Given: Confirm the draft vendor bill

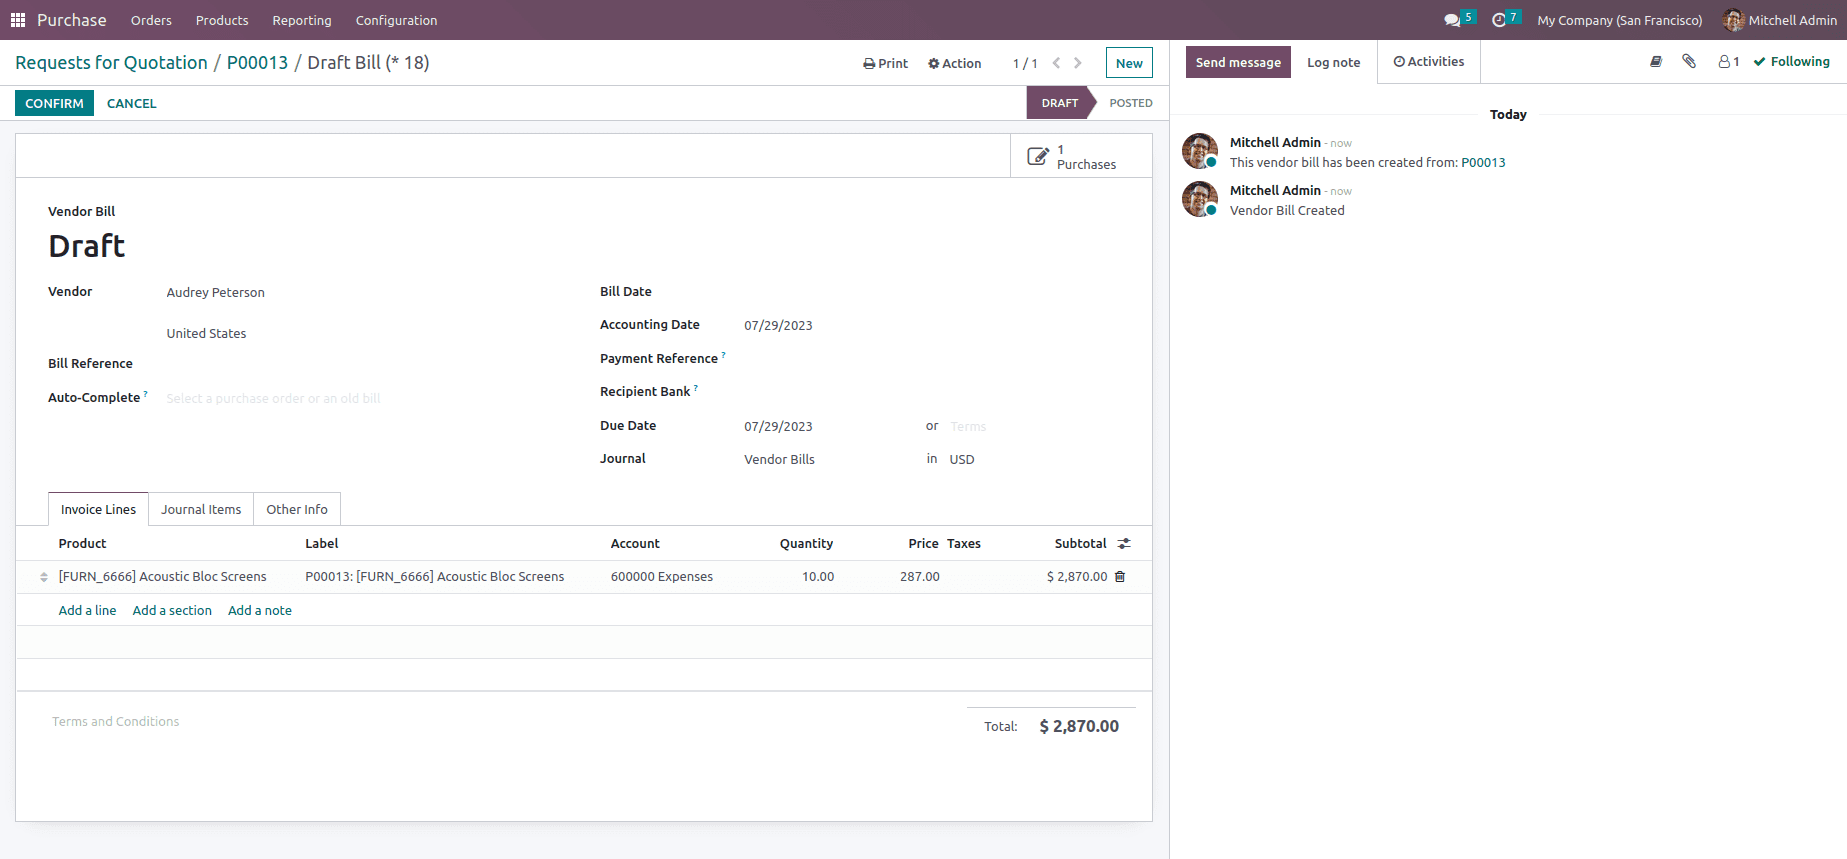Looking at the screenshot, I should (54, 103).
